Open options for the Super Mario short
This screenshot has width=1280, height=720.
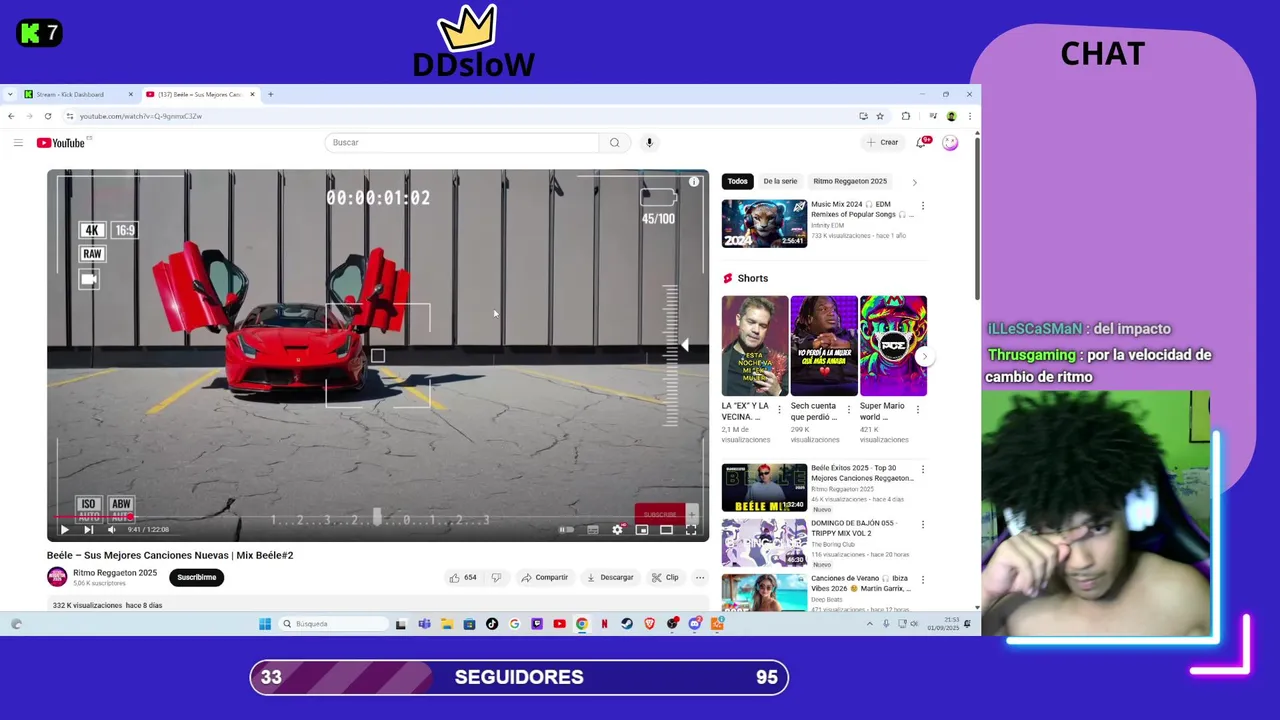918,409
